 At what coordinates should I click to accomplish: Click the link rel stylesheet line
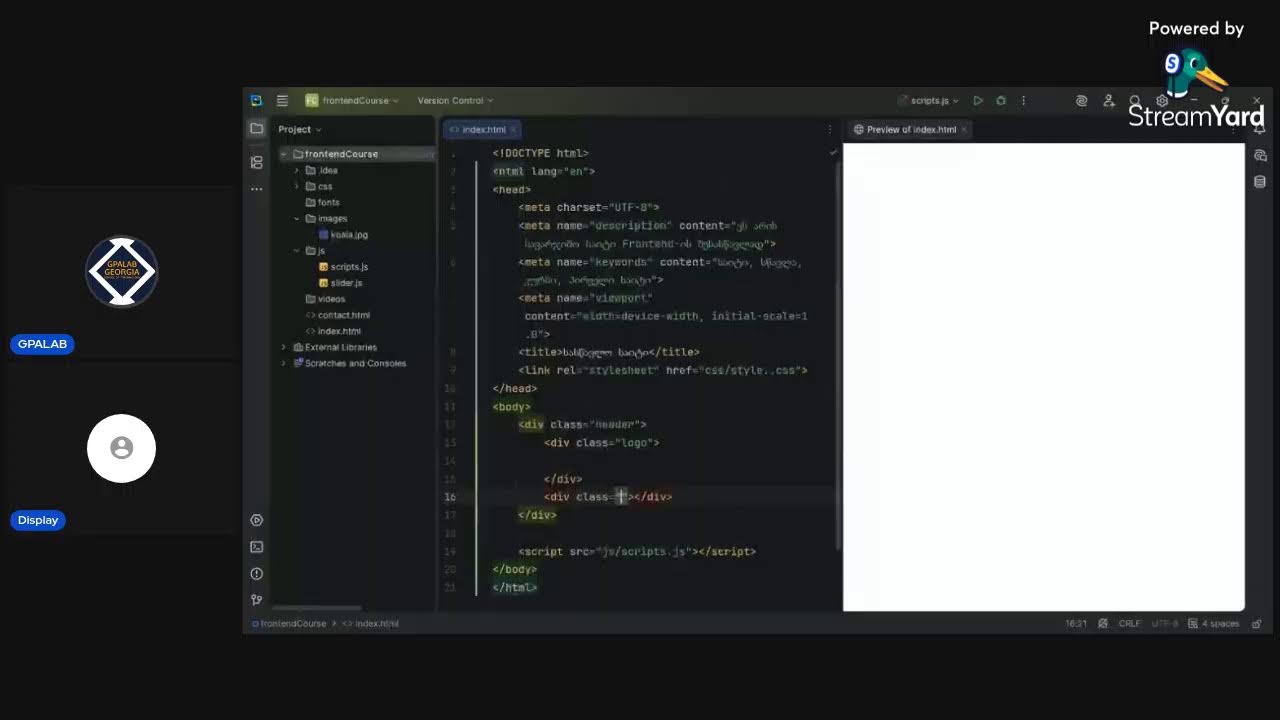[663, 370]
